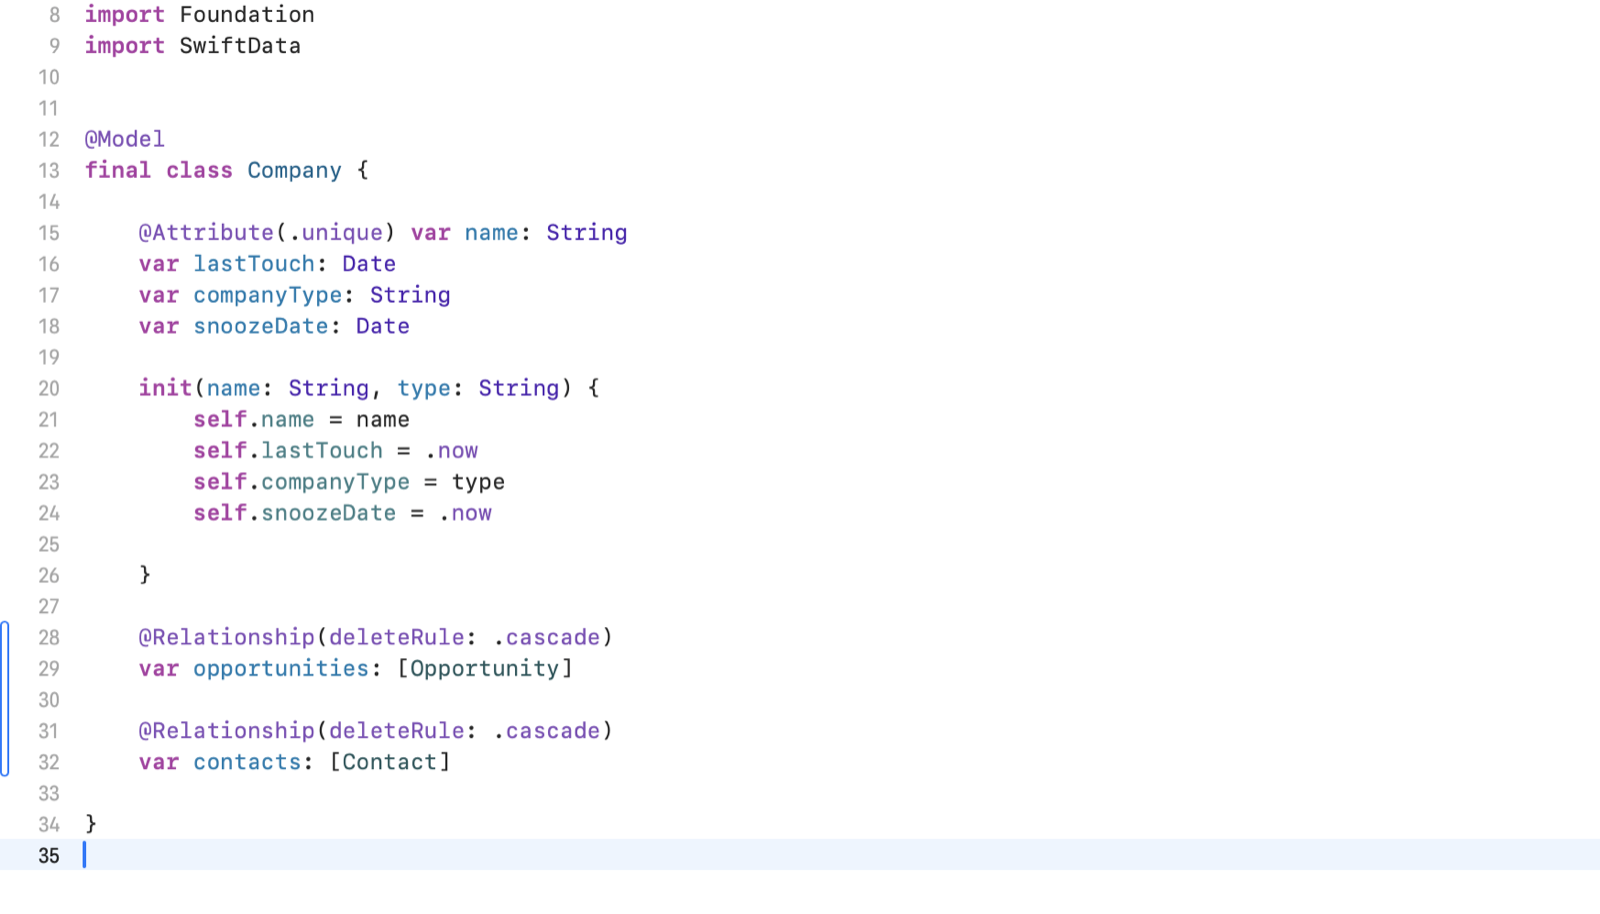Click the init keyword on line 20
Screen dimensions: 1600x914
[165, 388]
